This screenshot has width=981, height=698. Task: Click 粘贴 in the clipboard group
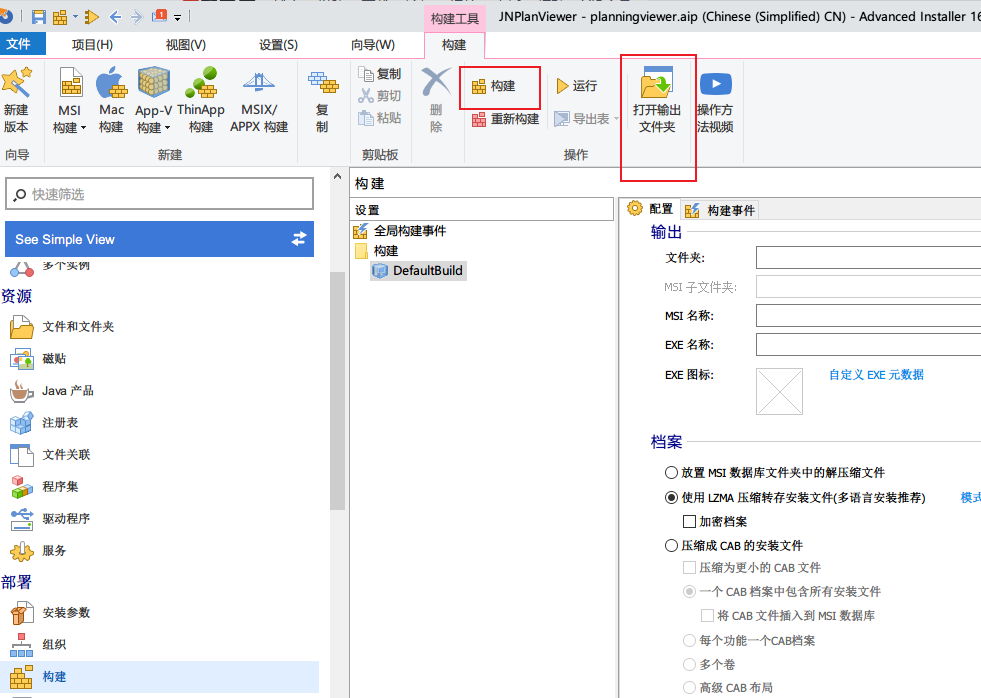(380, 118)
